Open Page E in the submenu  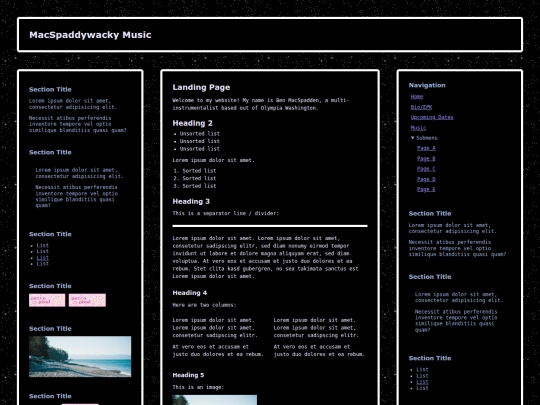pyautogui.click(x=426, y=189)
